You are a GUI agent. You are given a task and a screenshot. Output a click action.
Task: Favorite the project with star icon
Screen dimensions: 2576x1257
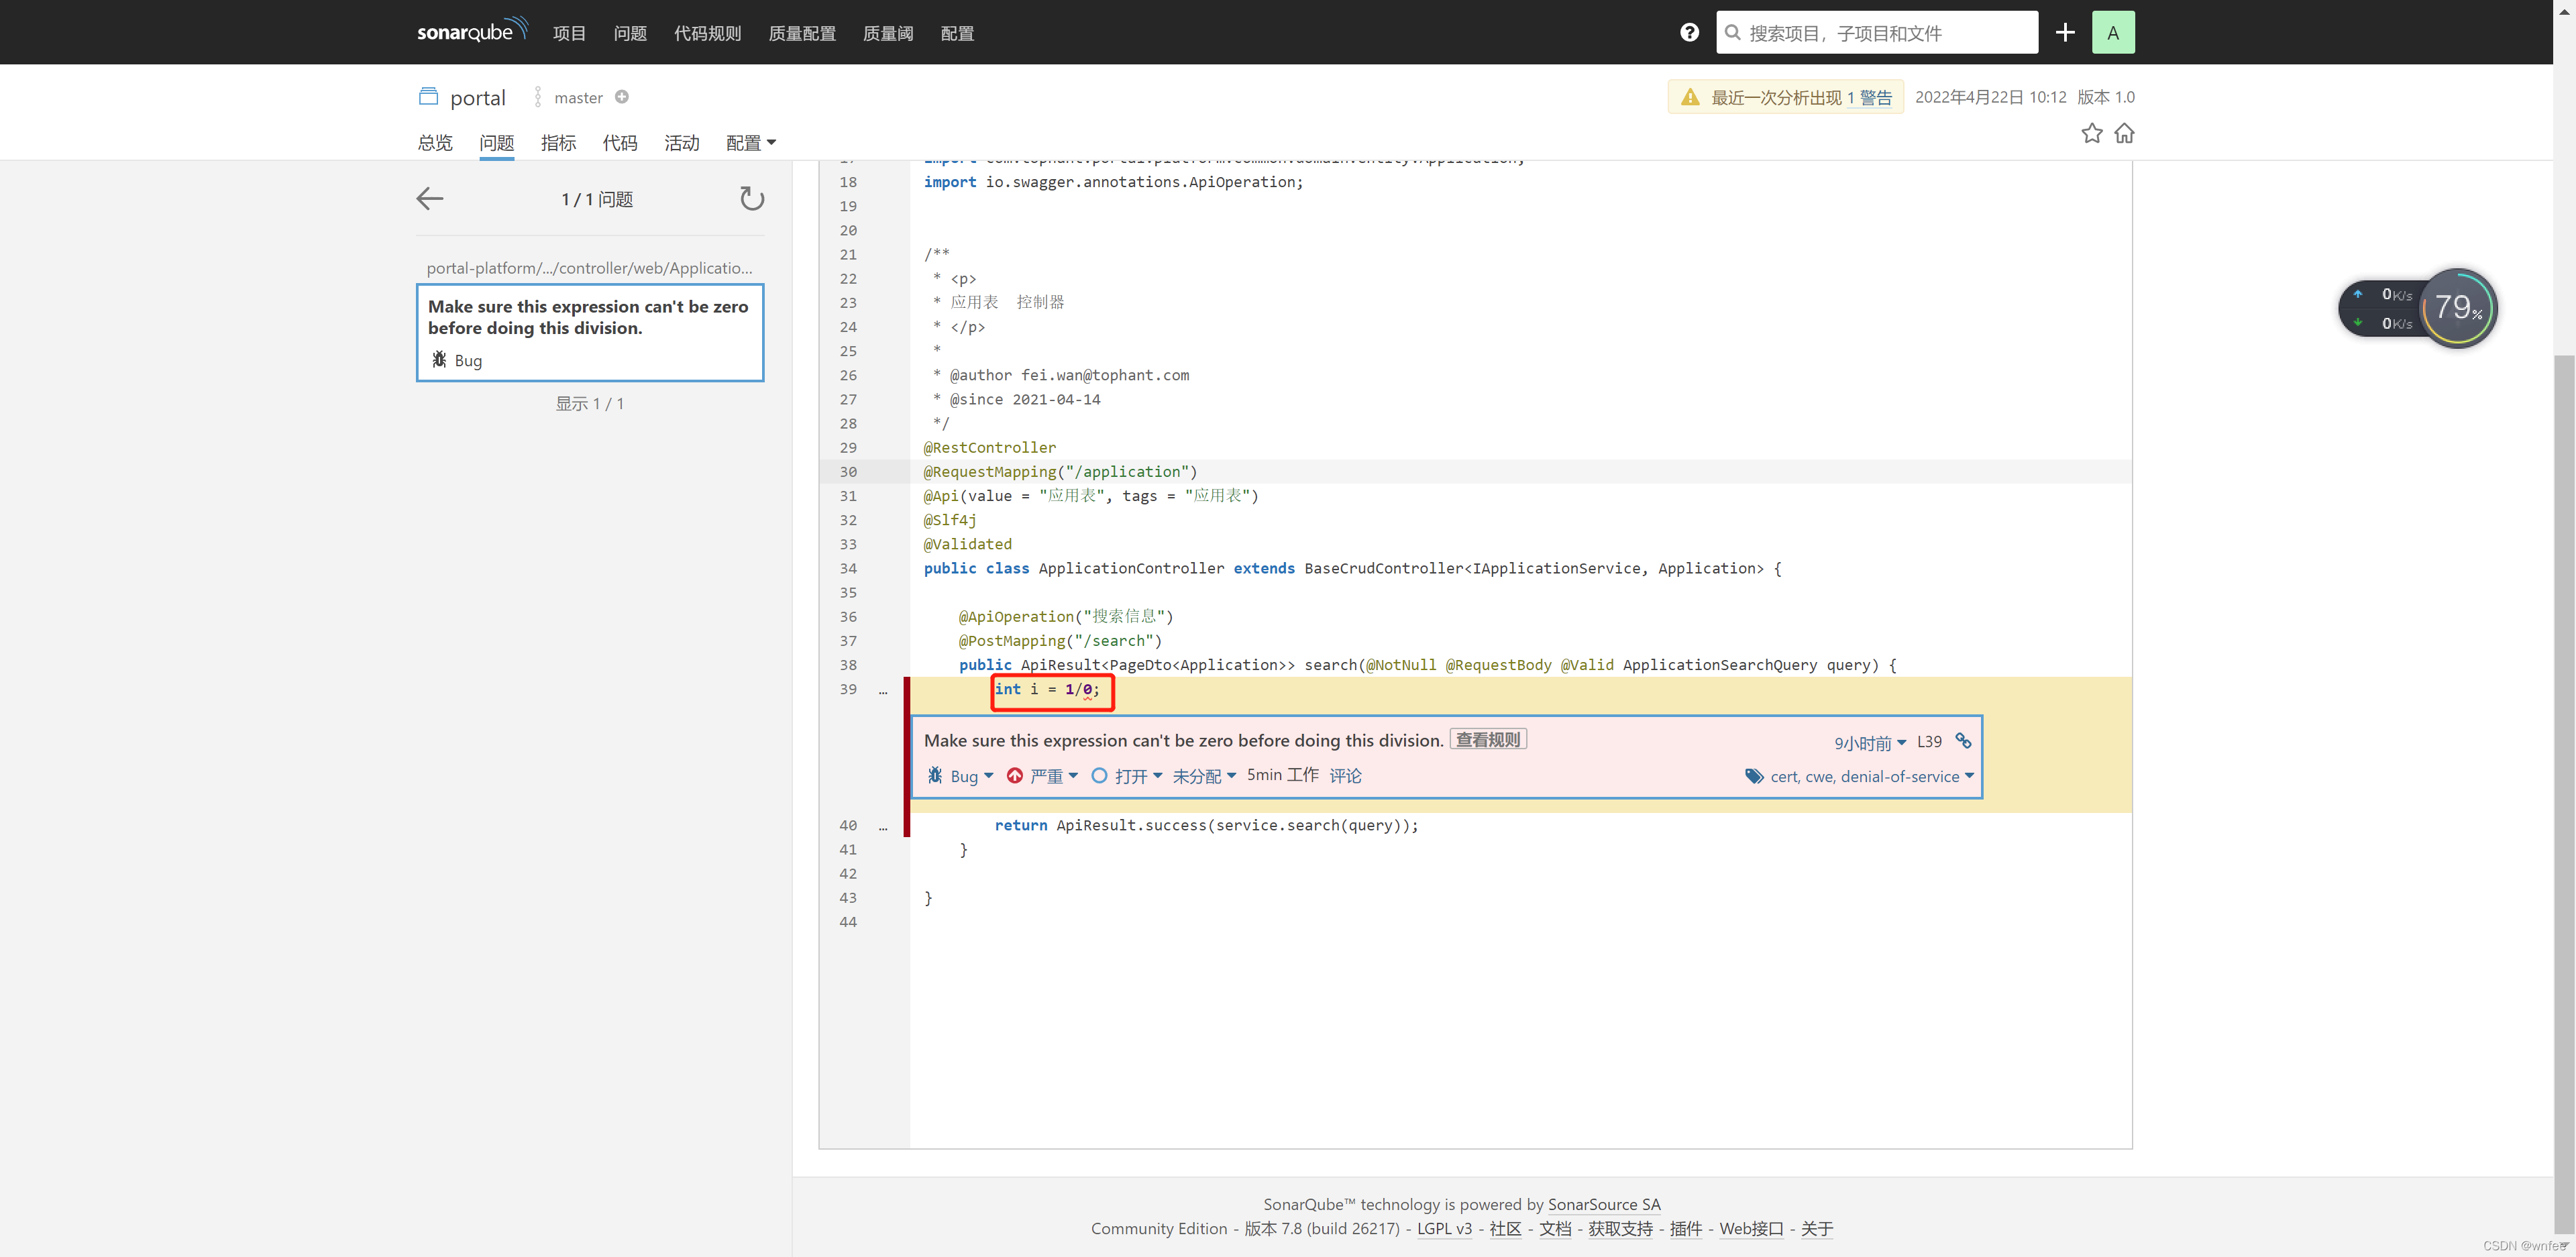pyautogui.click(x=2091, y=134)
